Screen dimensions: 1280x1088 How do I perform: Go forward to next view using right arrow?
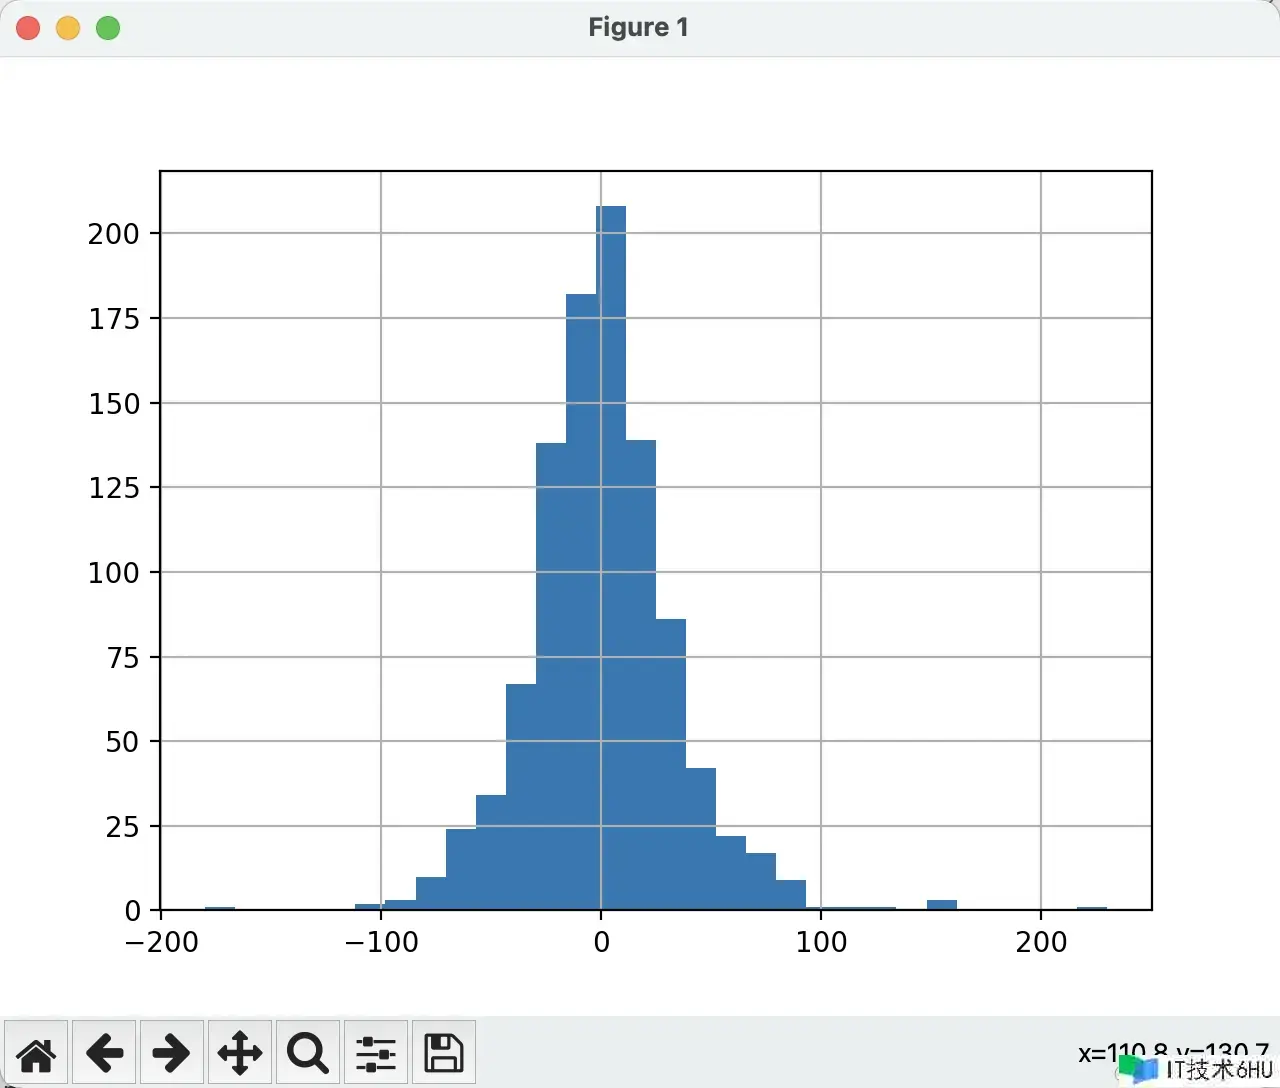click(171, 1053)
